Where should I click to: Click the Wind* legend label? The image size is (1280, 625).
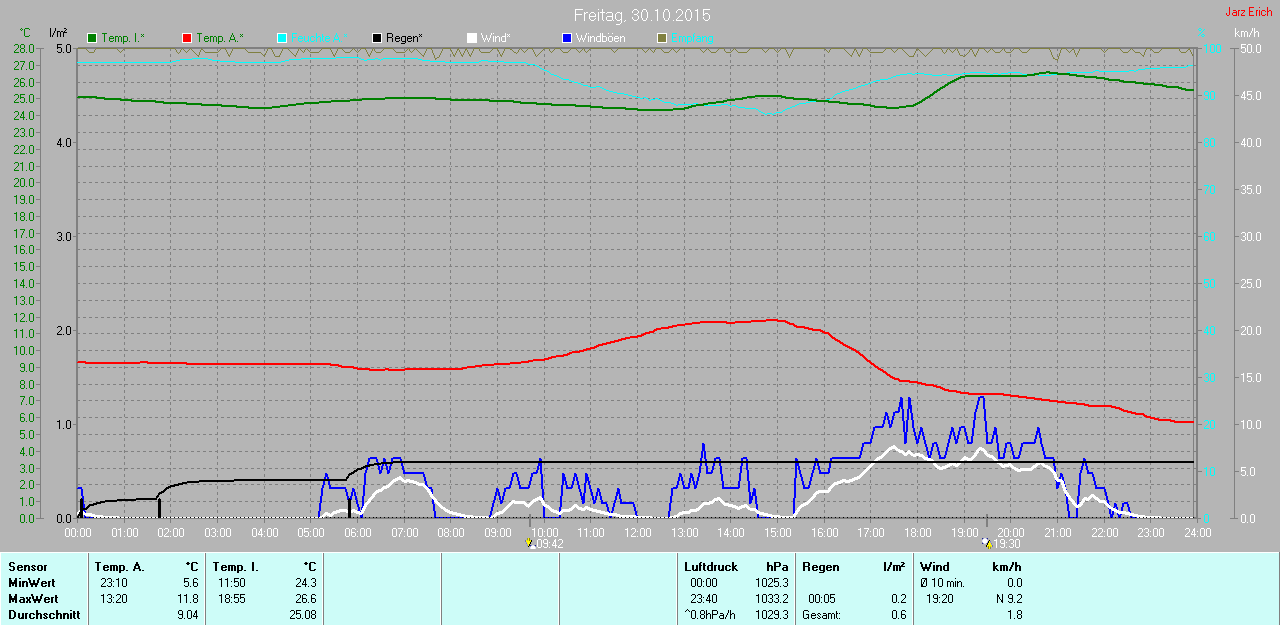[x=495, y=38]
